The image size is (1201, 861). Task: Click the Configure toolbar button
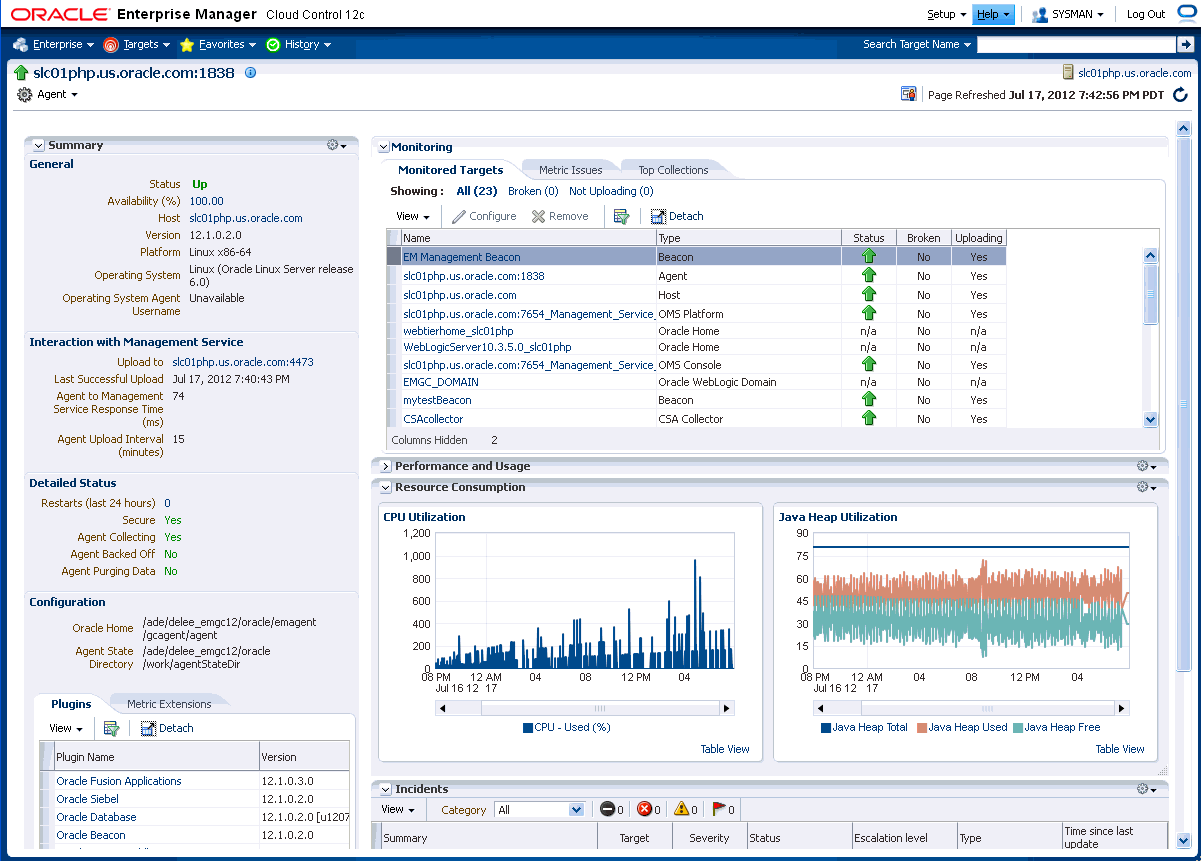coord(484,216)
